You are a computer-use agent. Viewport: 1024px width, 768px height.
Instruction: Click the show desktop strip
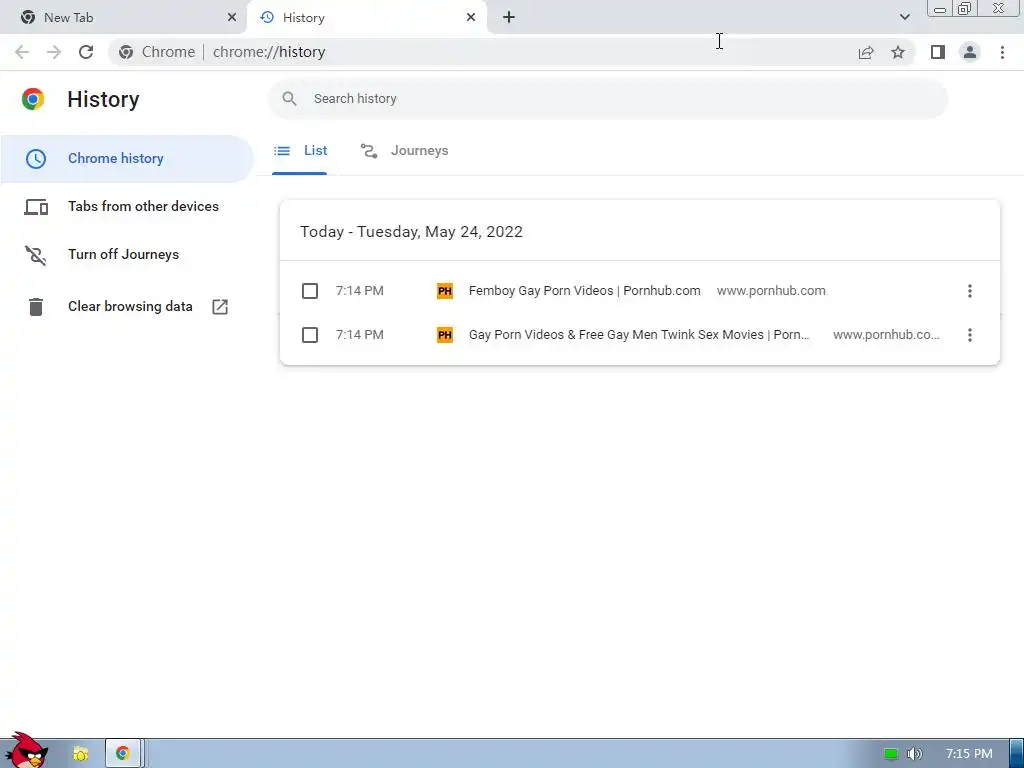(x=1017, y=754)
